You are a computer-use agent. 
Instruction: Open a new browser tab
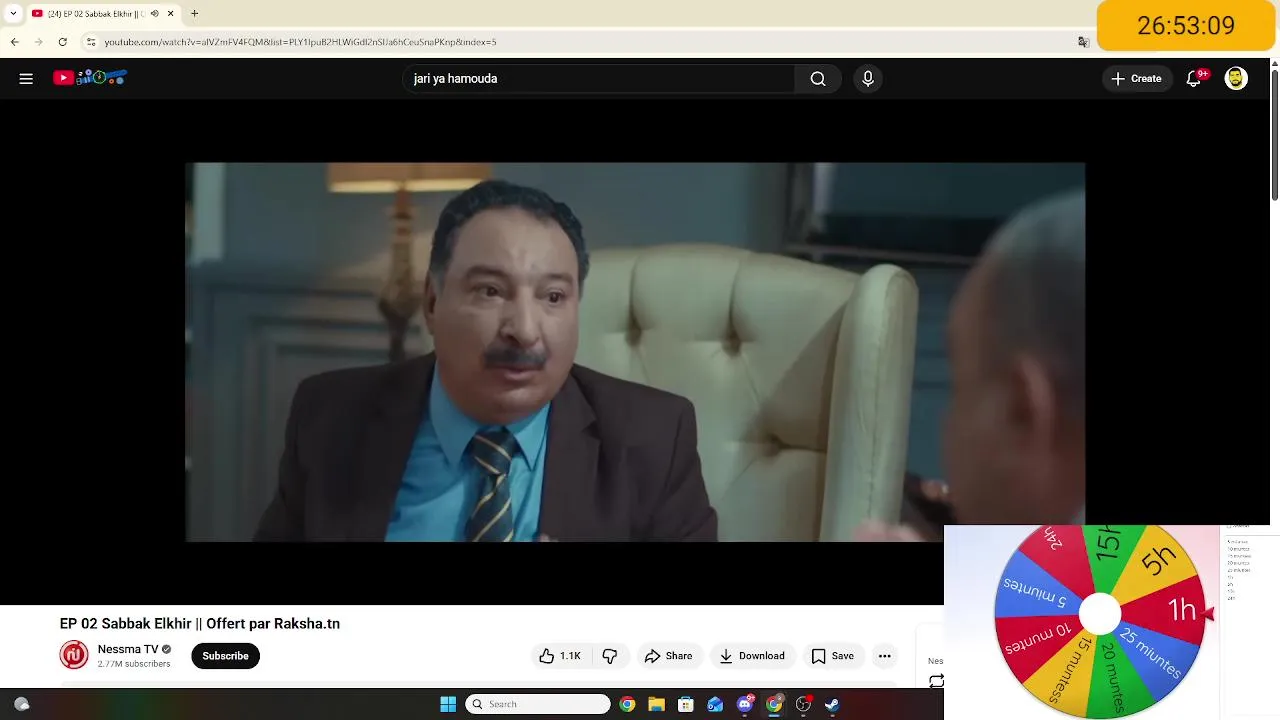tap(195, 14)
